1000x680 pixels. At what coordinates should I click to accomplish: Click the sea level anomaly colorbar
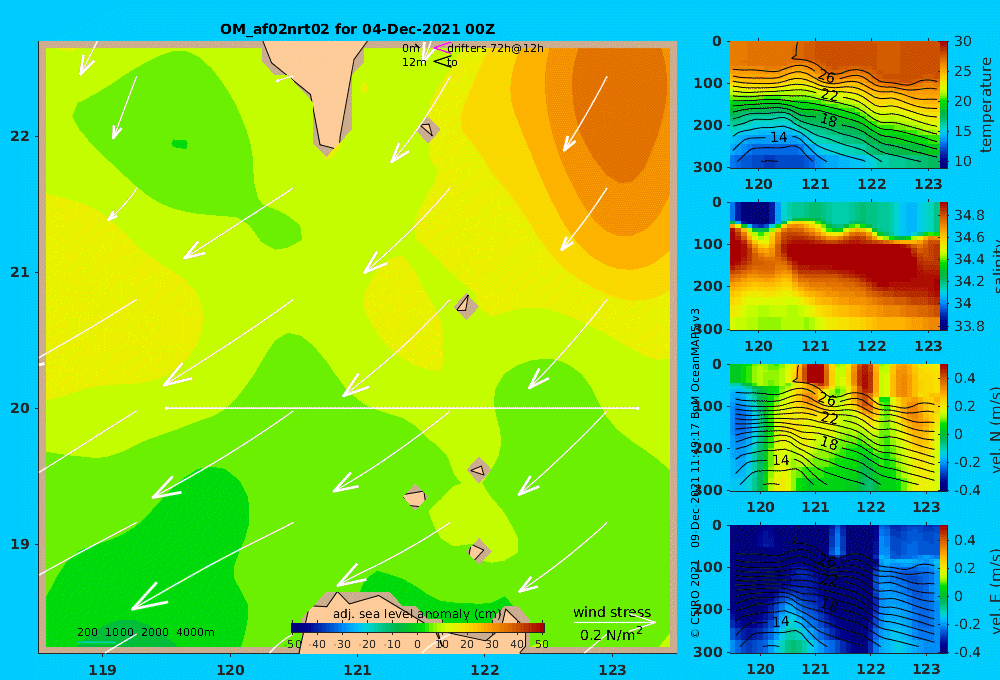tap(418, 628)
